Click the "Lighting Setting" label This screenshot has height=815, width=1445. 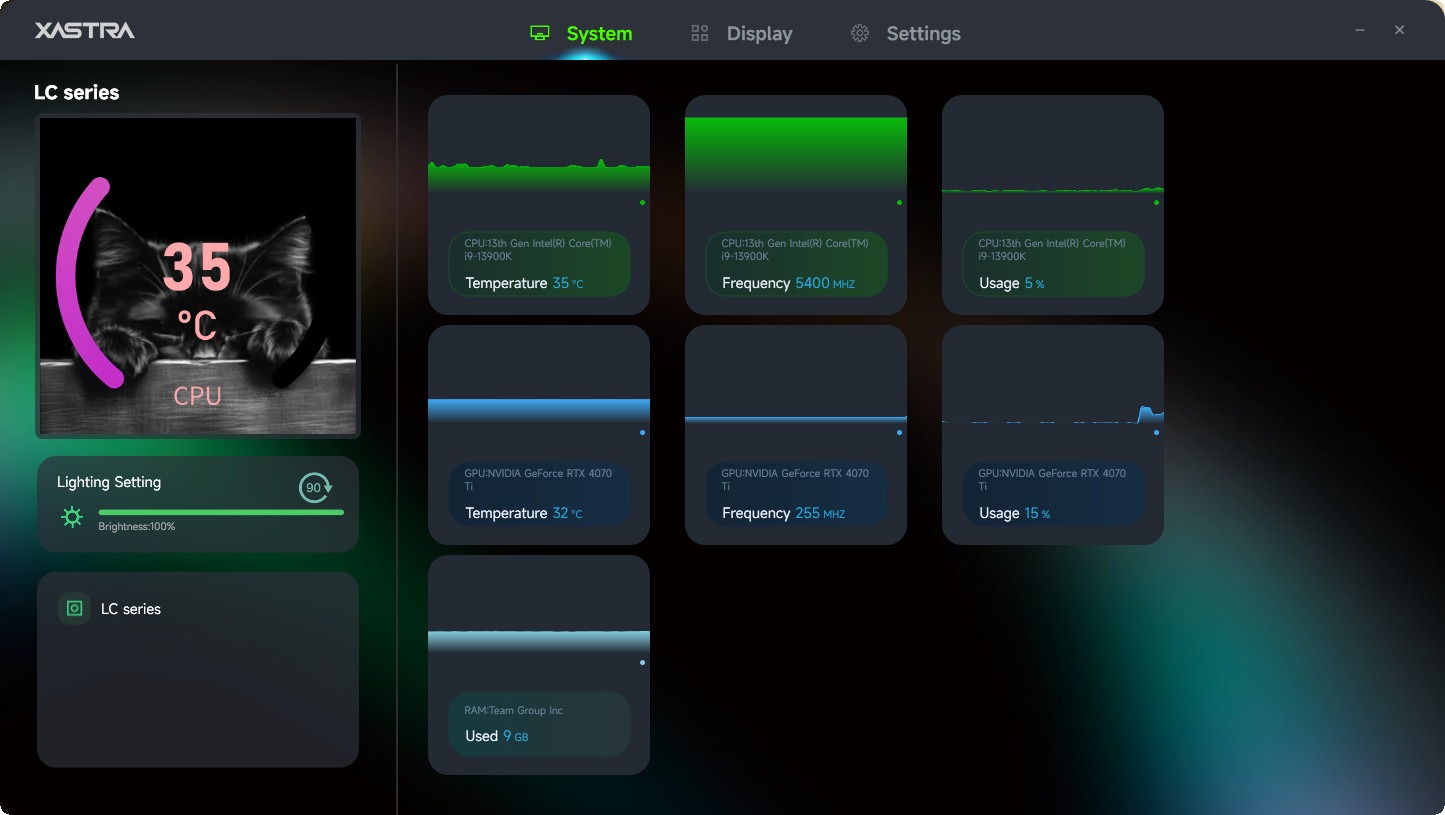[109, 482]
